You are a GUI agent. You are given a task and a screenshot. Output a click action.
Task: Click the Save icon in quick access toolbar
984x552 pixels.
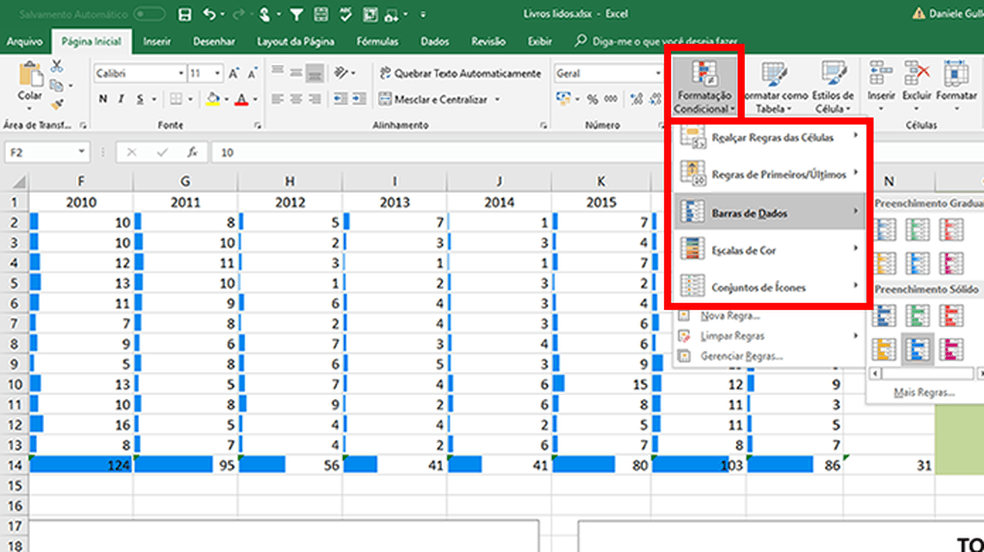184,15
